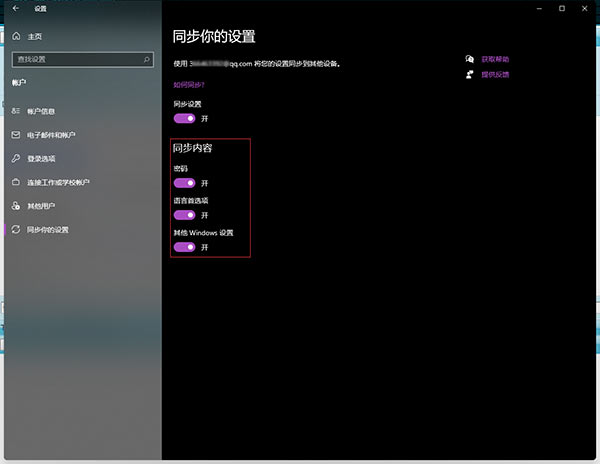Open the 获取帮助 link
Screen dimensions: 600x464
495,59
